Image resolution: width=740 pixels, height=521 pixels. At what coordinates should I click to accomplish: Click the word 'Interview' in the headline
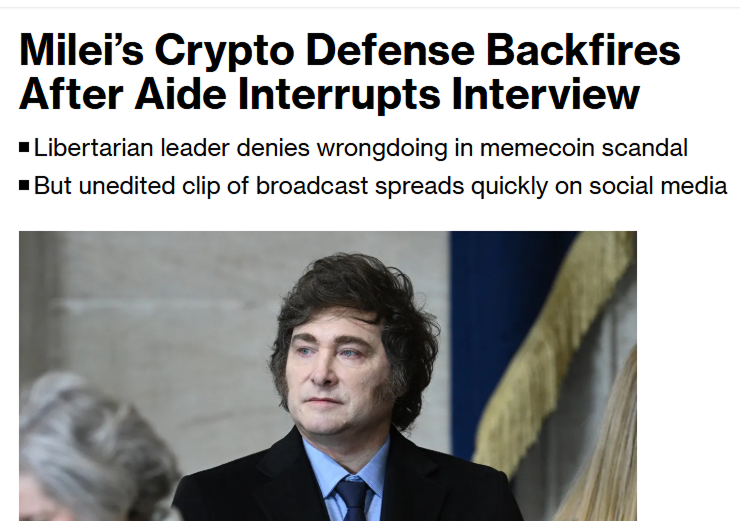click(x=545, y=94)
